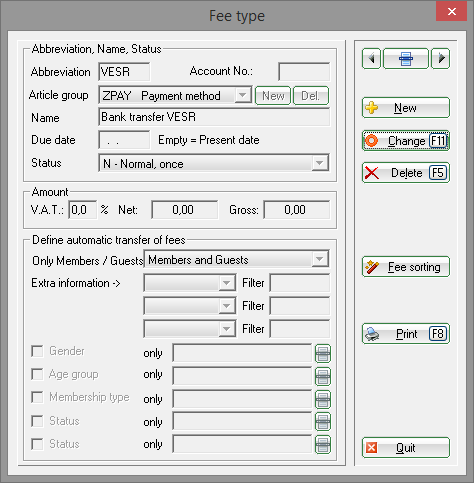This screenshot has width=474, height=483.
Task: Quit the Fee type dialog
Action: tap(406, 448)
